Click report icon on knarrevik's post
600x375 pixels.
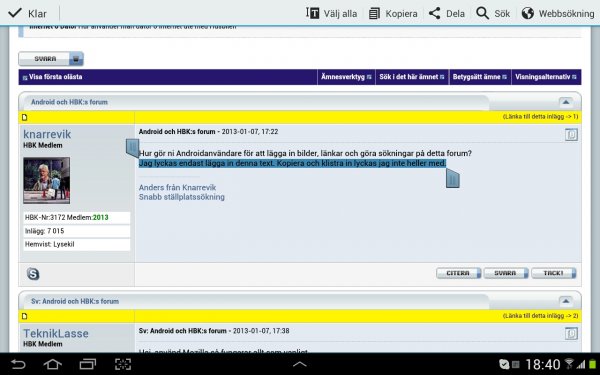(571, 135)
